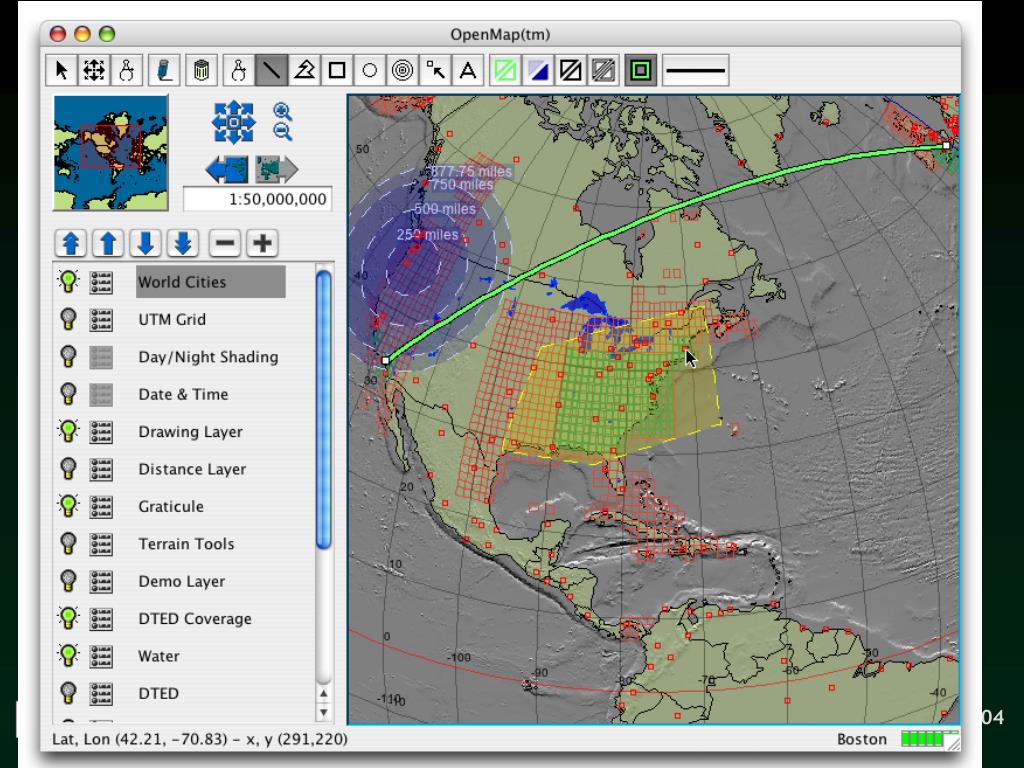The width and height of the screenshot is (1024, 768).
Task: Click the figure icon beside the pan tool
Action: (x=127, y=70)
